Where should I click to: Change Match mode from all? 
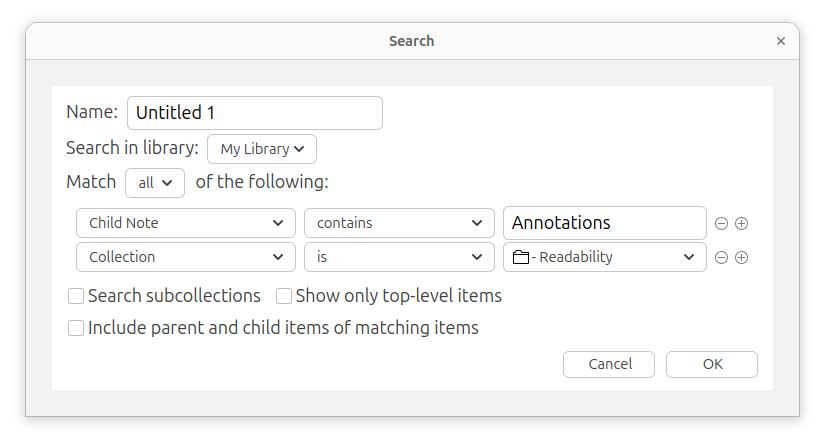point(155,183)
